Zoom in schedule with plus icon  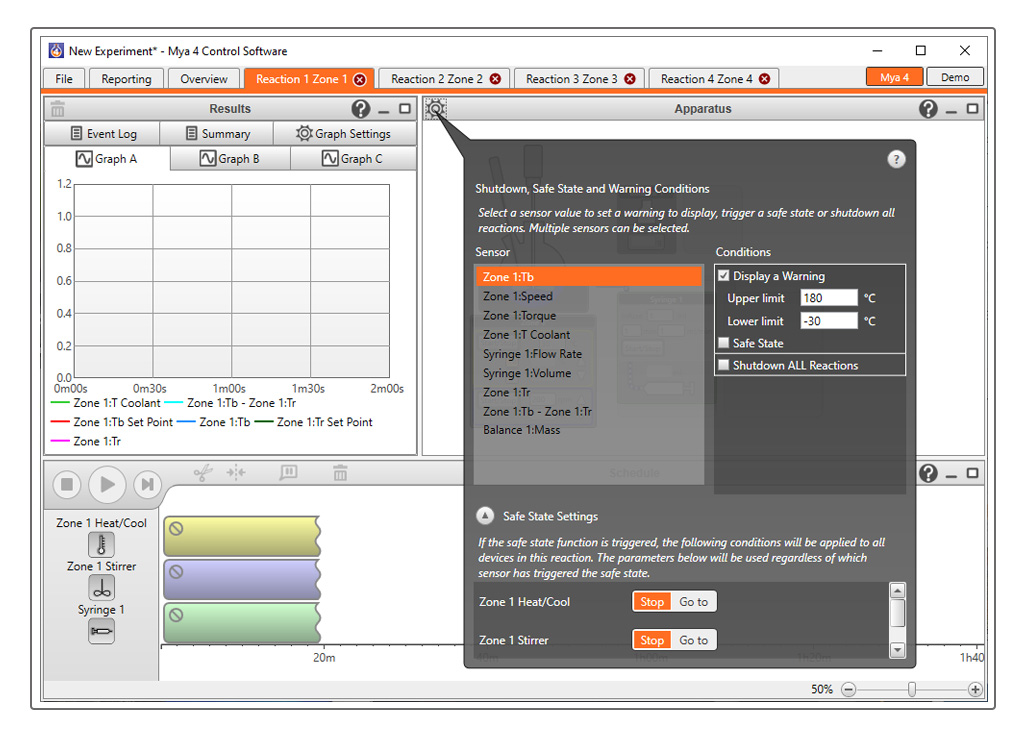[975, 689]
